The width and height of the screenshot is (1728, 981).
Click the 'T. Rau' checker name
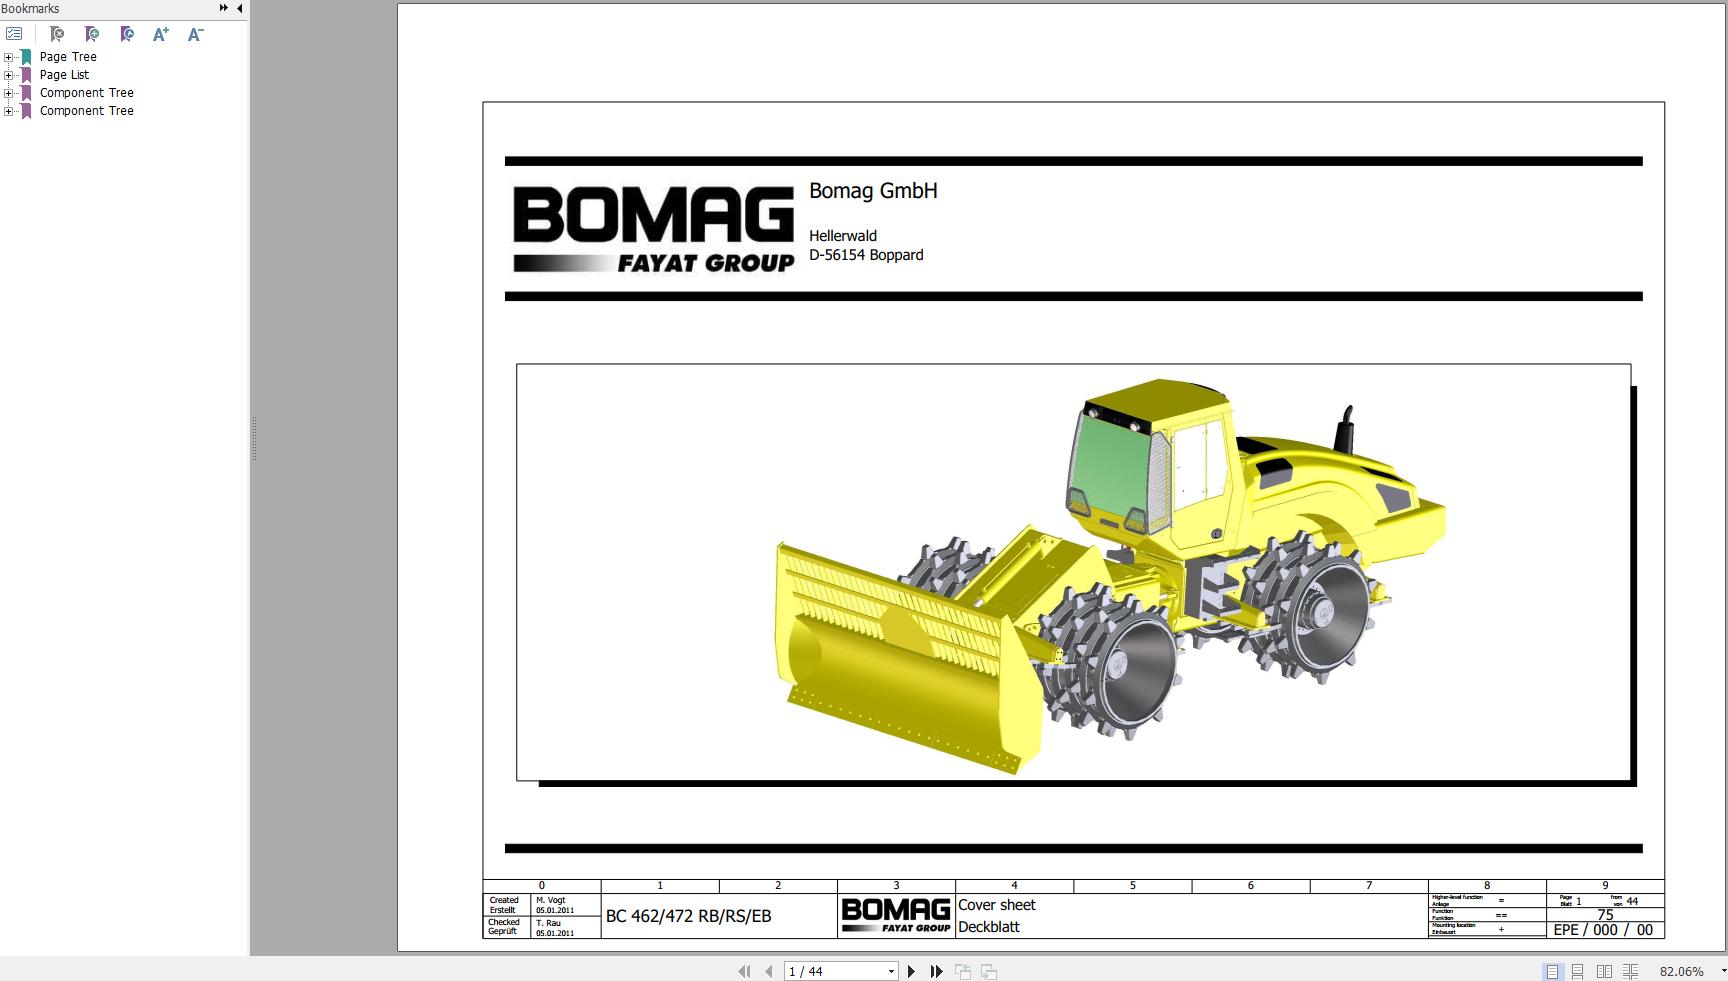click(548, 923)
